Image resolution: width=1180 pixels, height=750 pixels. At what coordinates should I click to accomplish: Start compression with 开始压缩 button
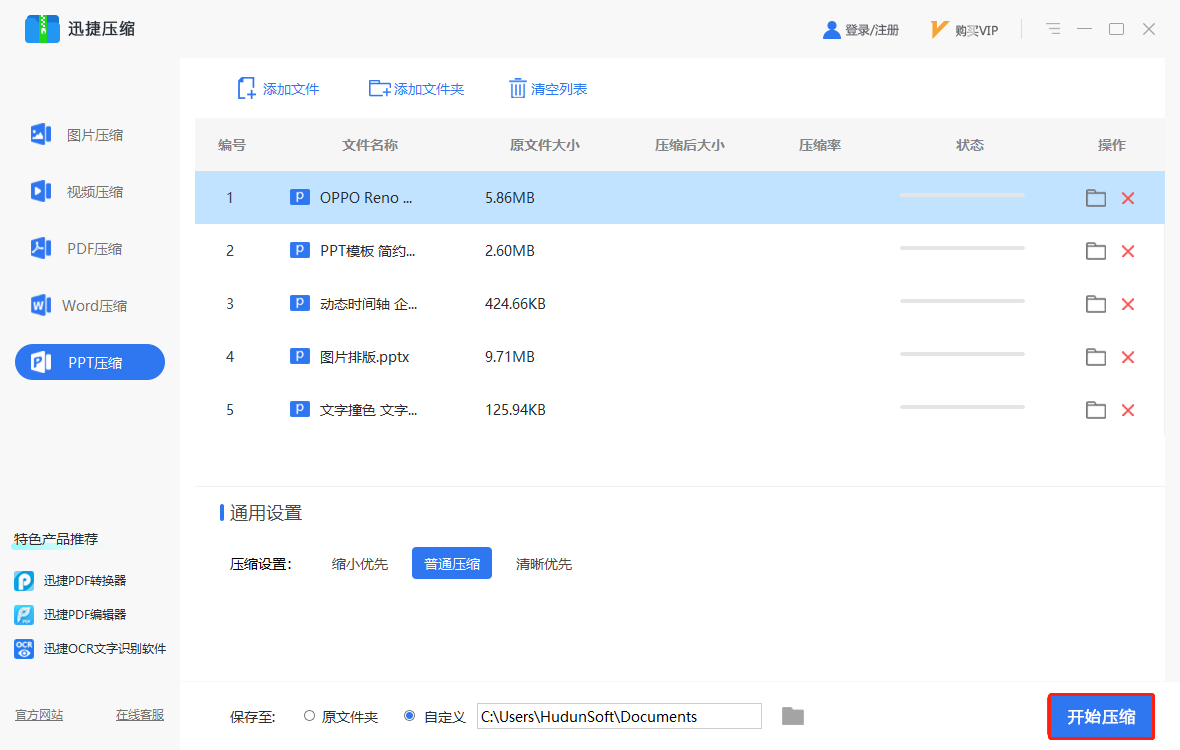click(x=1101, y=716)
